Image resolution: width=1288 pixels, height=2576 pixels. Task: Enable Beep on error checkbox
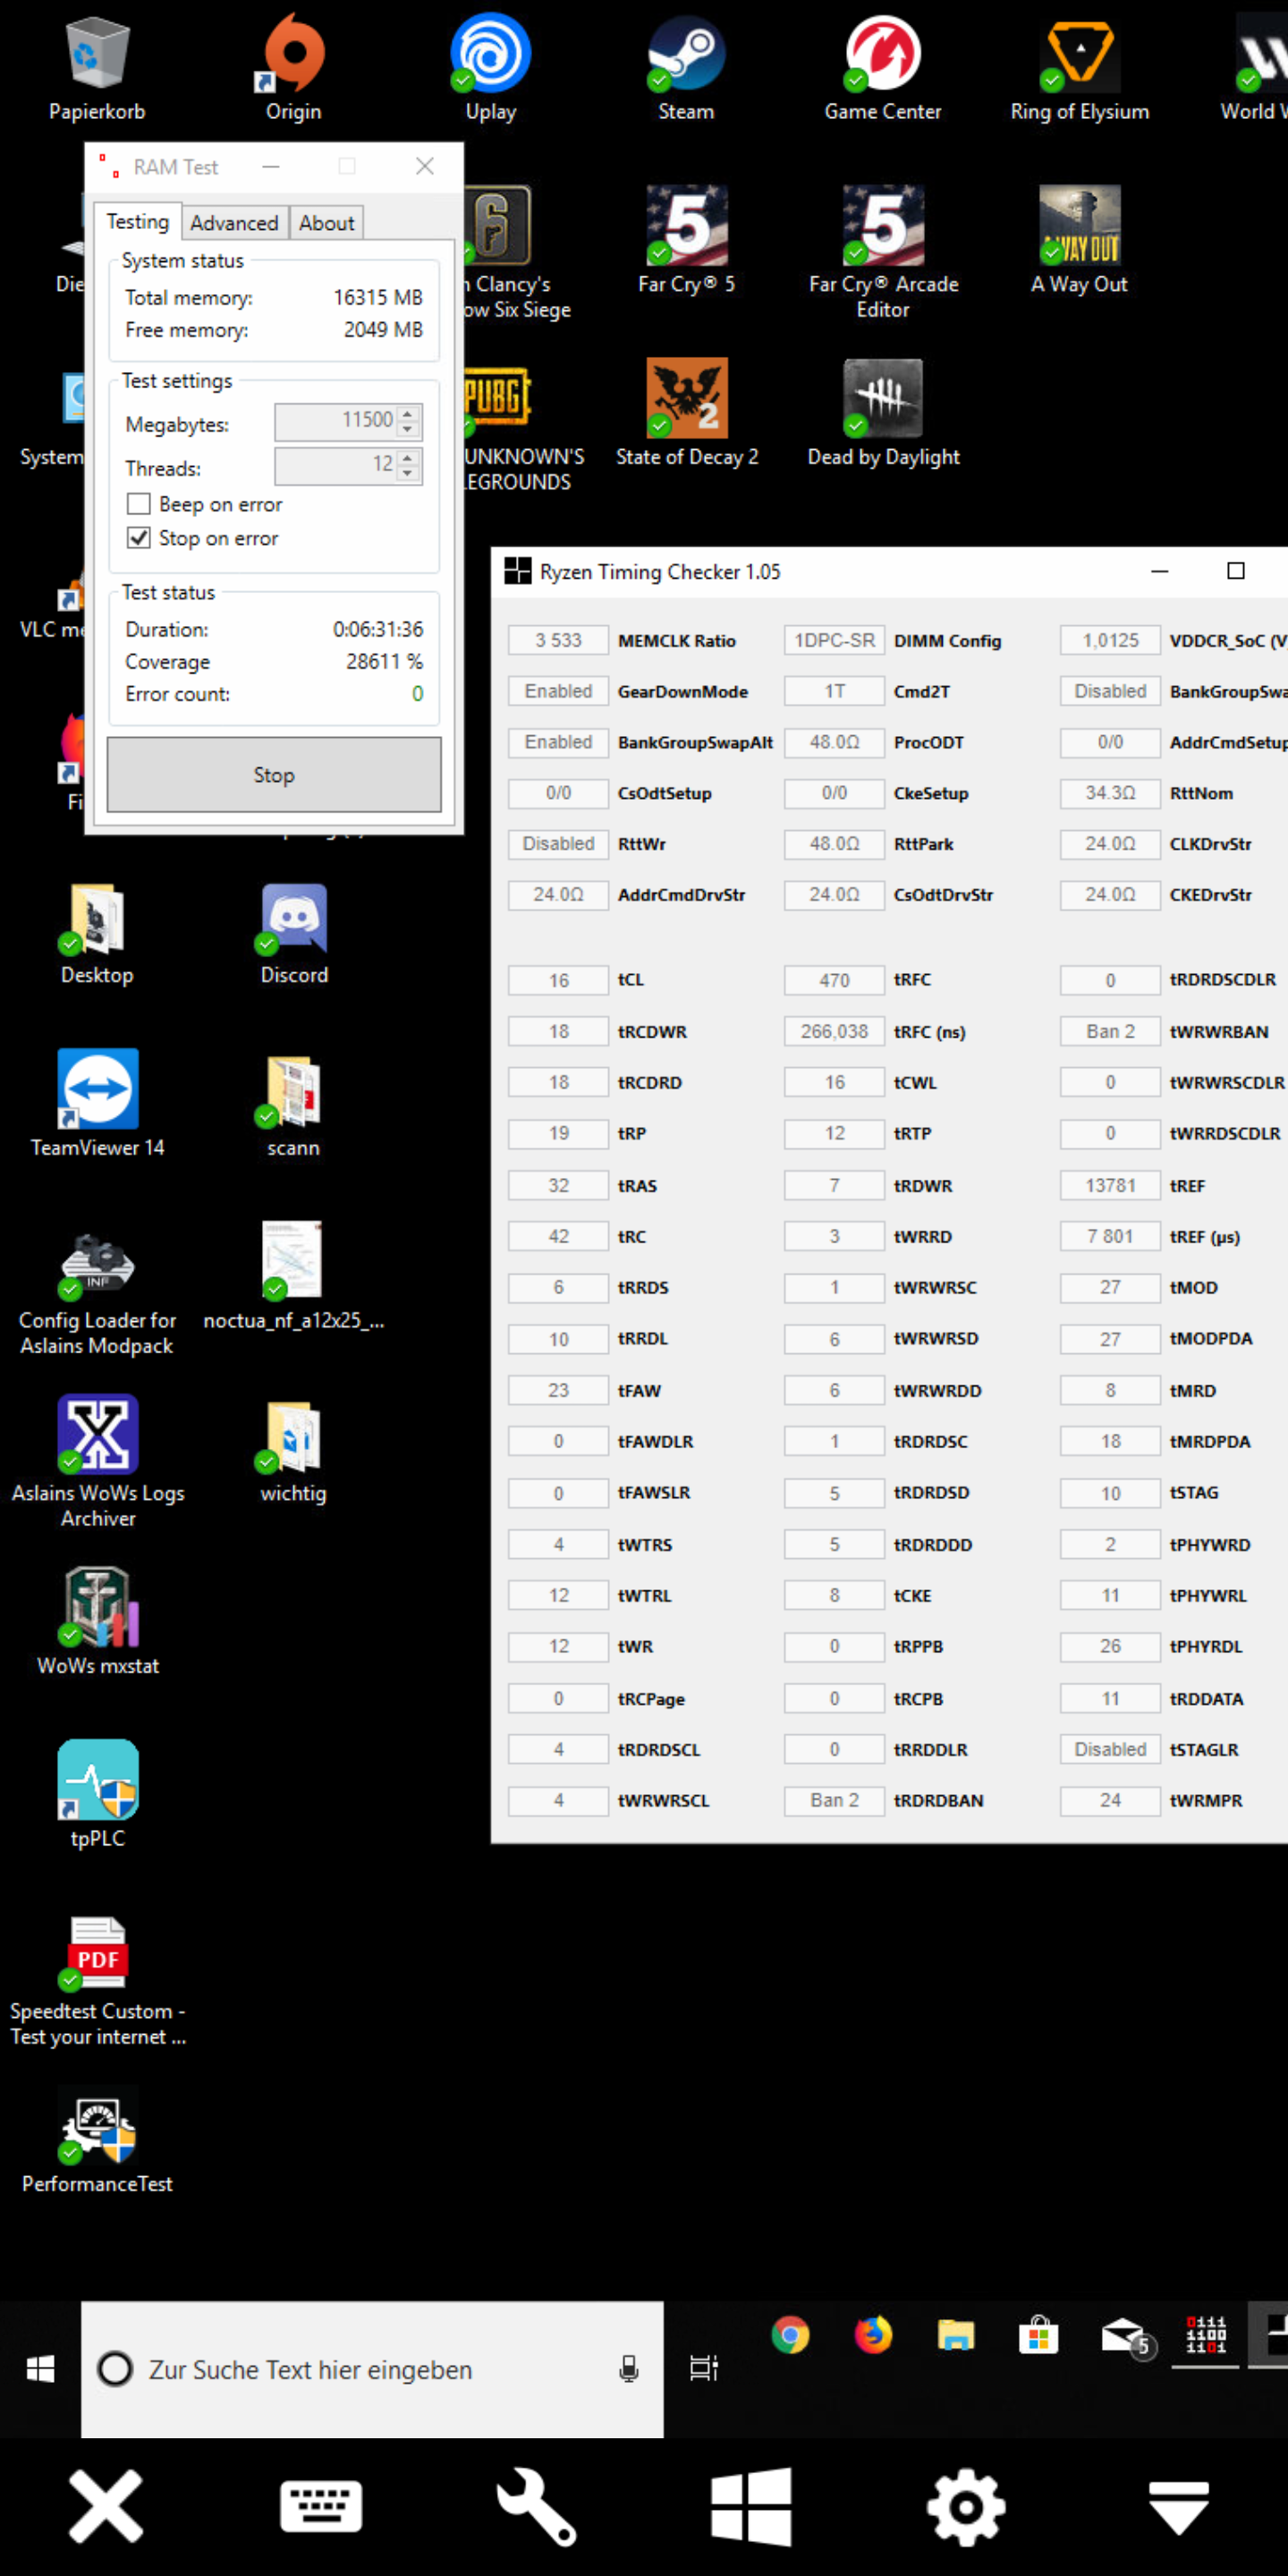pos(139,504)
